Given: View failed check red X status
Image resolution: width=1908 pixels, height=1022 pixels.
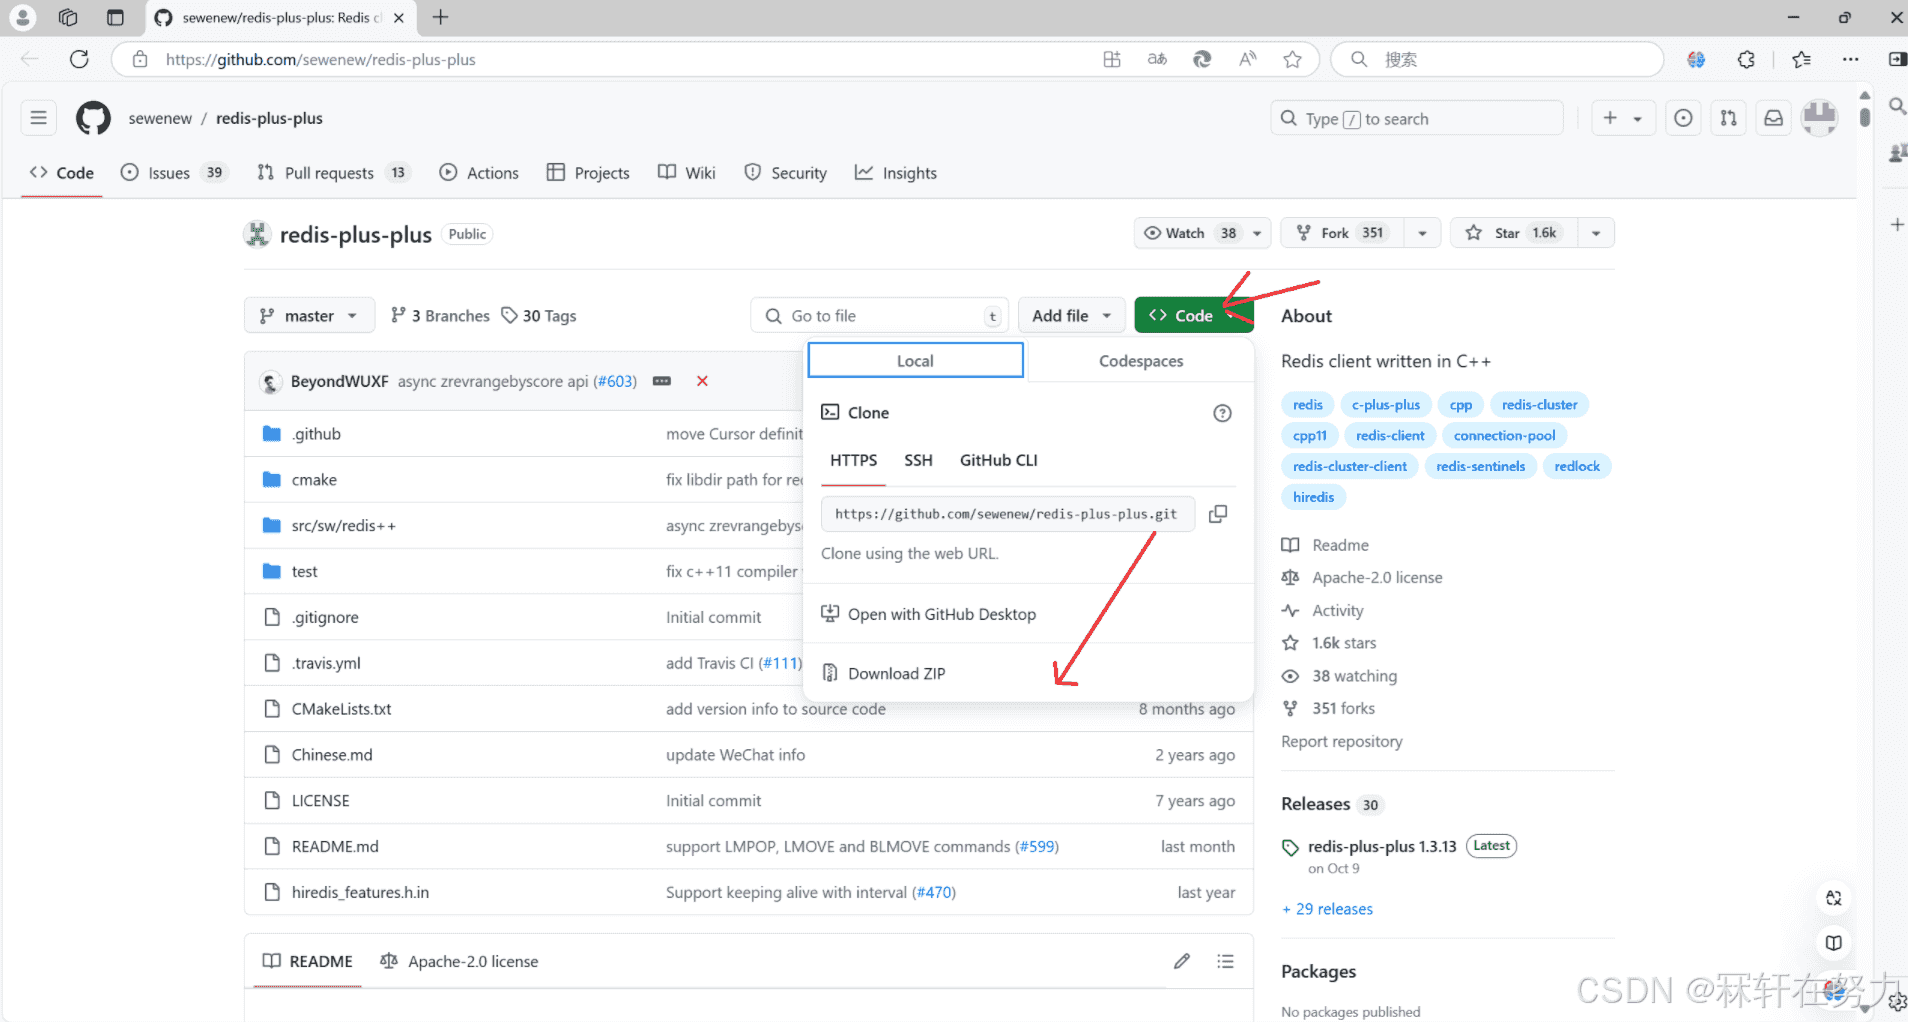Looking at the screenshot, I should [x=702, y=381].
